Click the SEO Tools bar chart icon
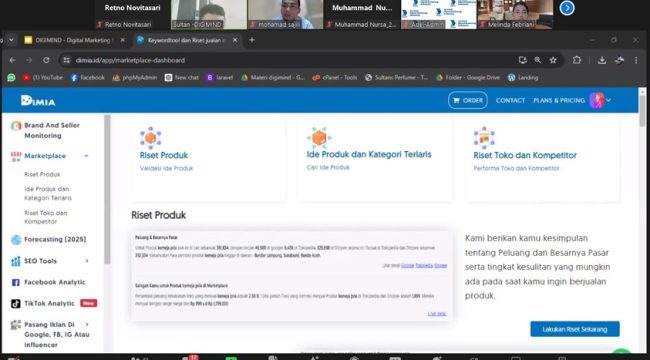The image size is (650, 360). [x=16, y=261]
